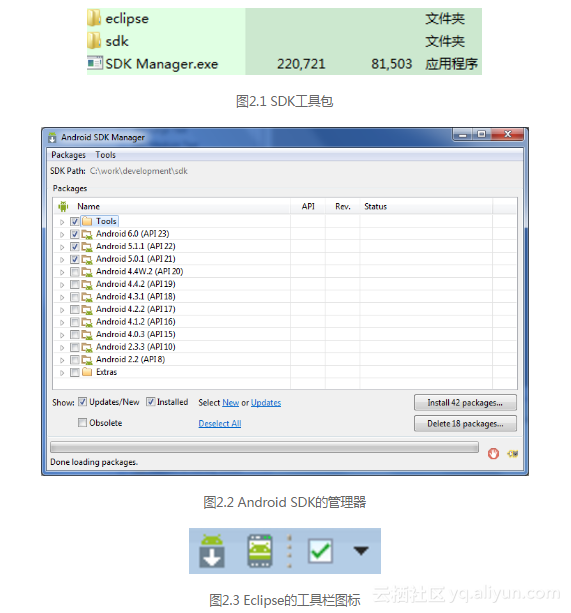The image size is (571, 613).
Task: Expand the Android 5.1.1 (API 22) node
Action: click(62, 247)
